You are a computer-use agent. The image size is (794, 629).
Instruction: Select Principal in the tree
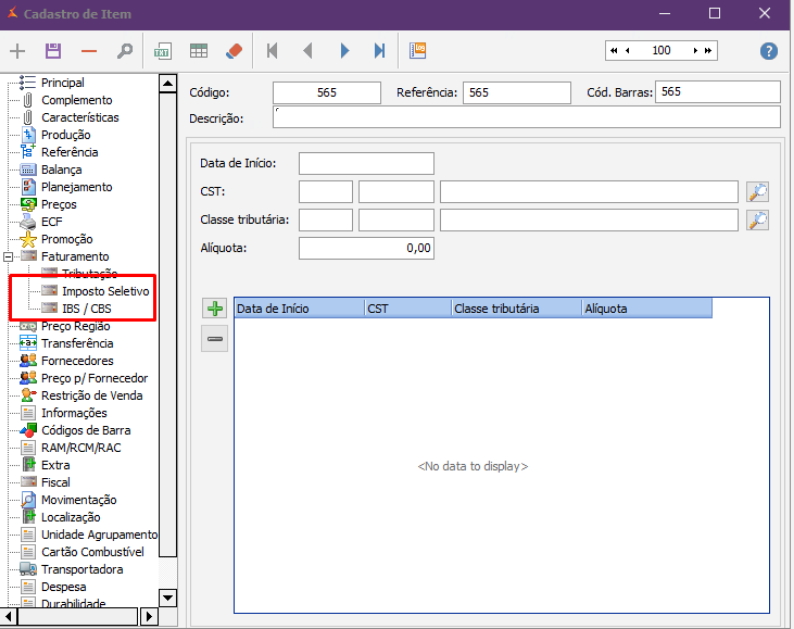pos(63,83)
